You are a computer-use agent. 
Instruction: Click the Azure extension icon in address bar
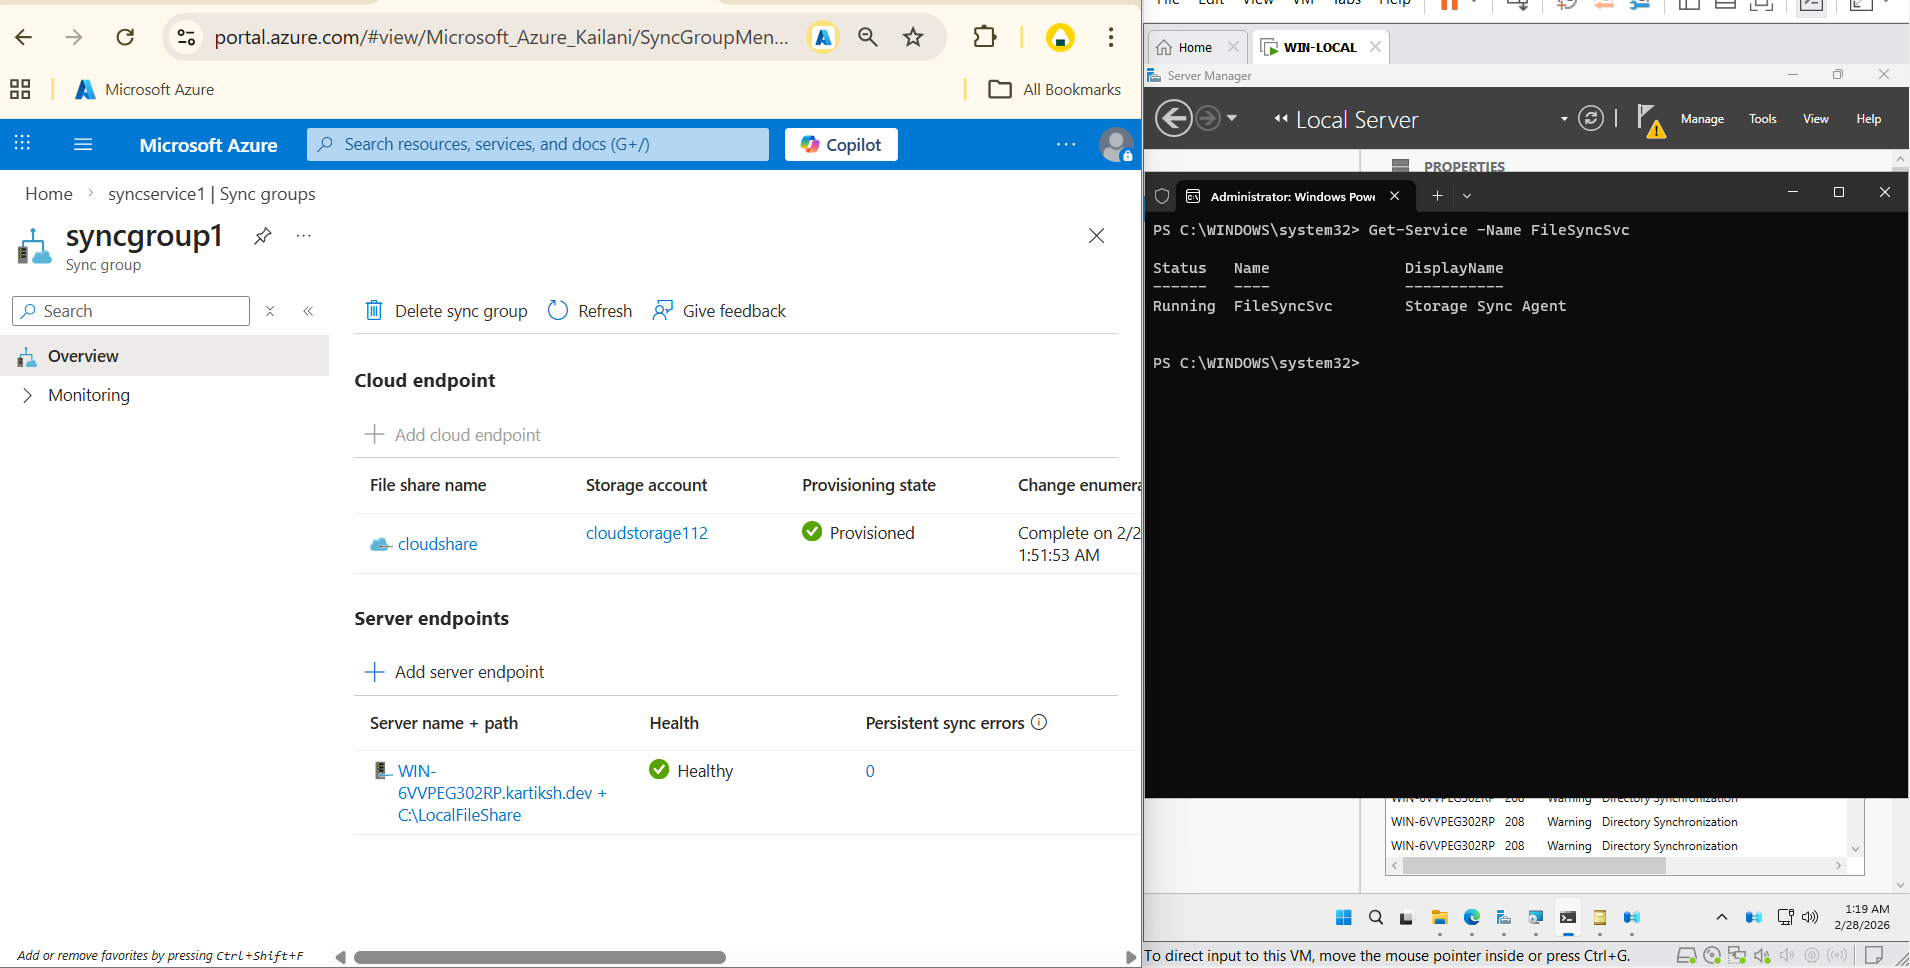[x=823, y=37]
